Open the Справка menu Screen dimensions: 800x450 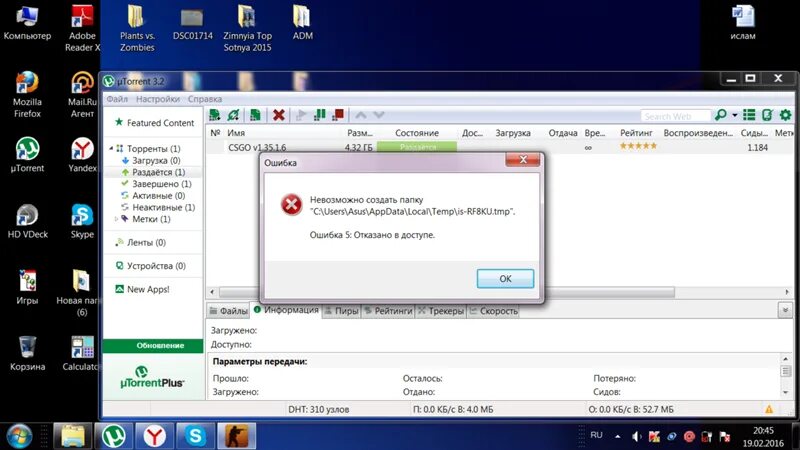[205, 99]
